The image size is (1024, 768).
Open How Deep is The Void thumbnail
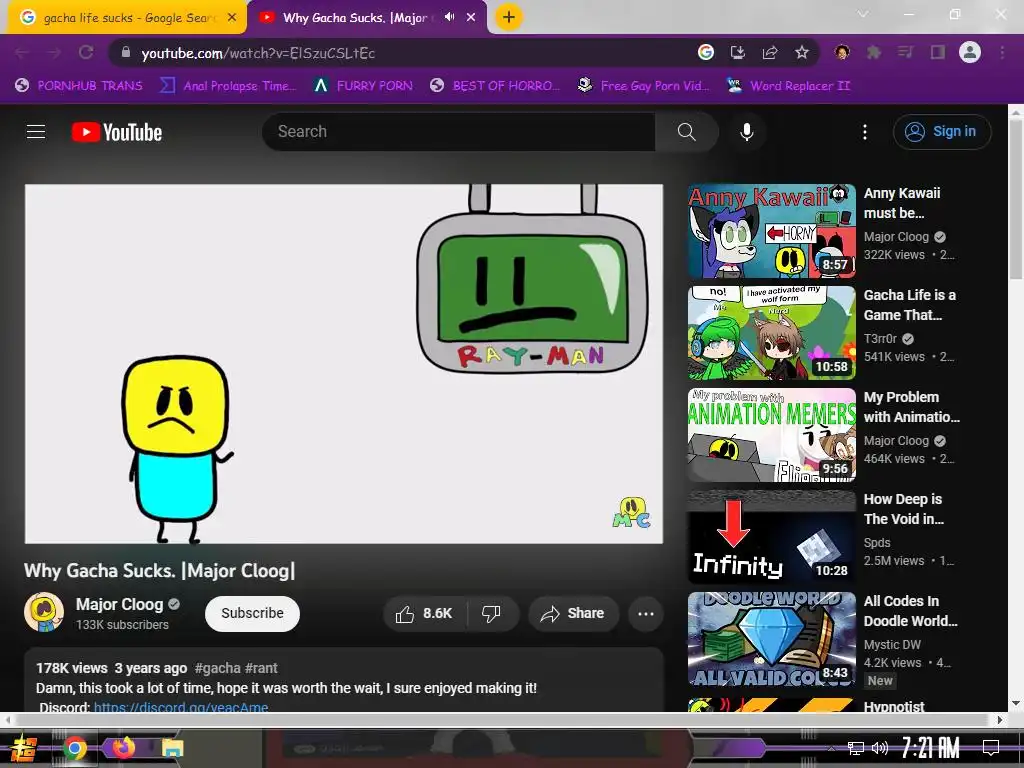(x=771, y=537)
